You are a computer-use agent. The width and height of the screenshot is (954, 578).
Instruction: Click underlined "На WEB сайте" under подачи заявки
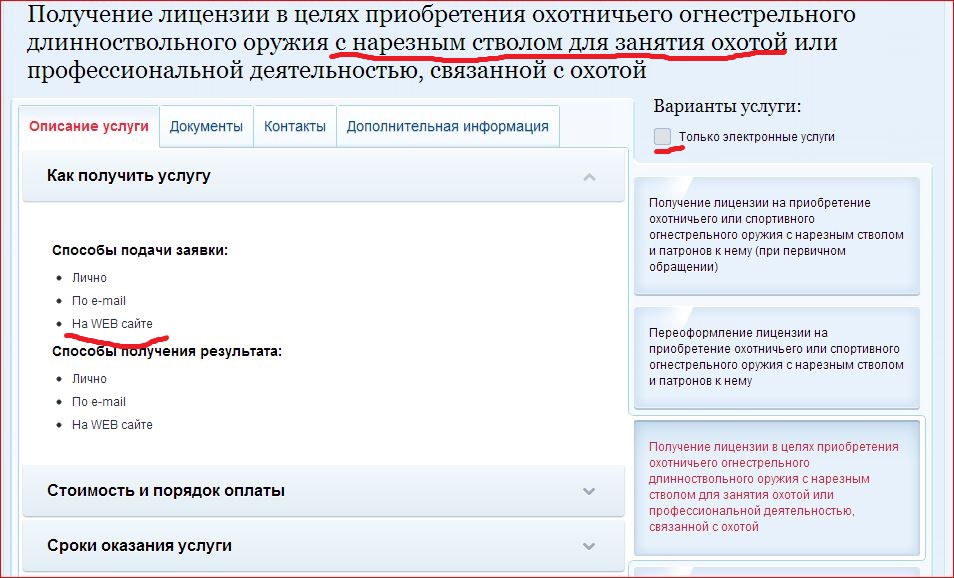[112, 324]
